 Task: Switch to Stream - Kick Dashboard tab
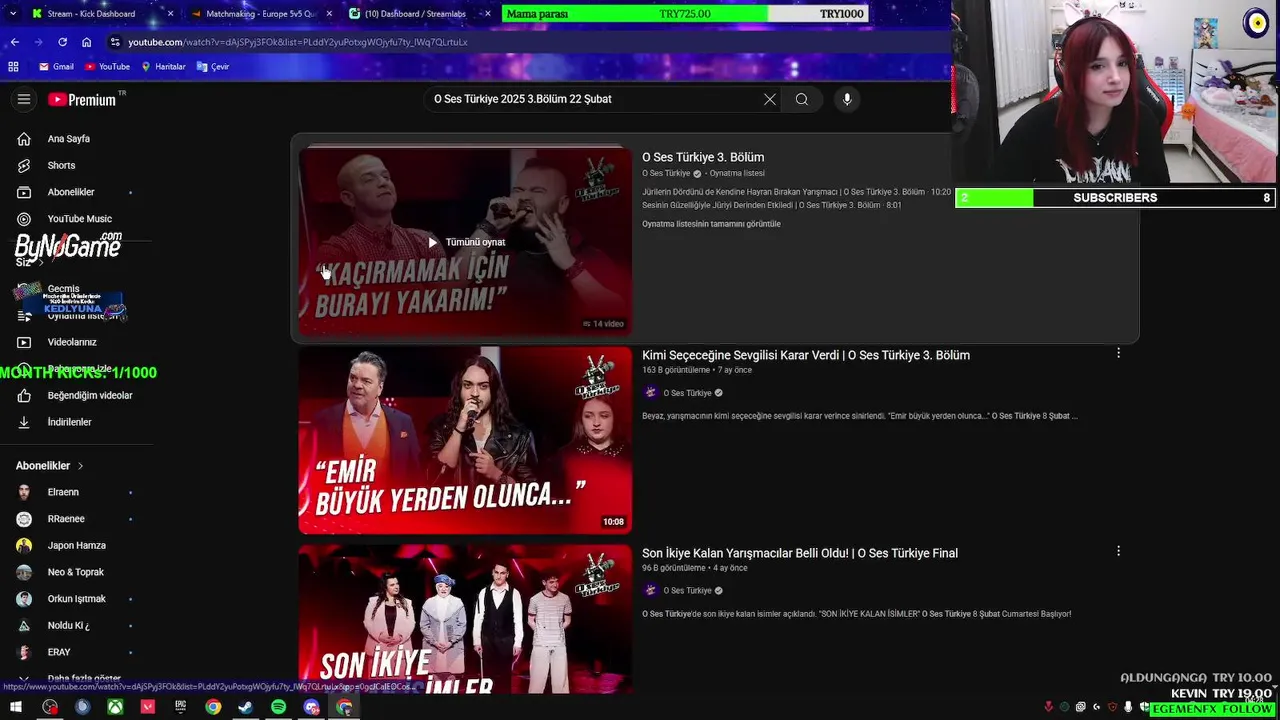[x=91, y=14]
